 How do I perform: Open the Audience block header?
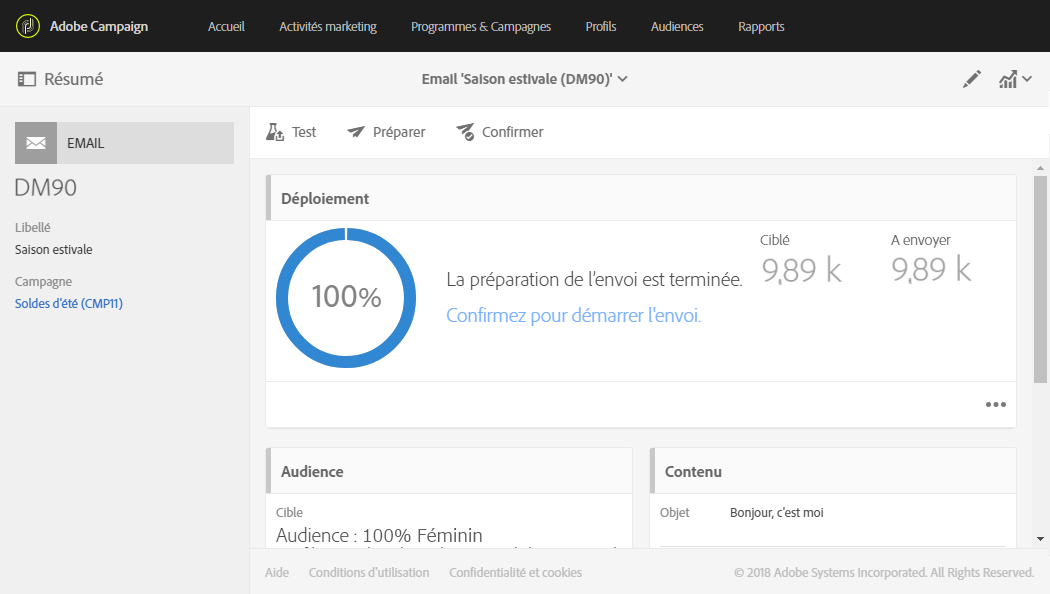pyautogui.click(x=449, y=471)
